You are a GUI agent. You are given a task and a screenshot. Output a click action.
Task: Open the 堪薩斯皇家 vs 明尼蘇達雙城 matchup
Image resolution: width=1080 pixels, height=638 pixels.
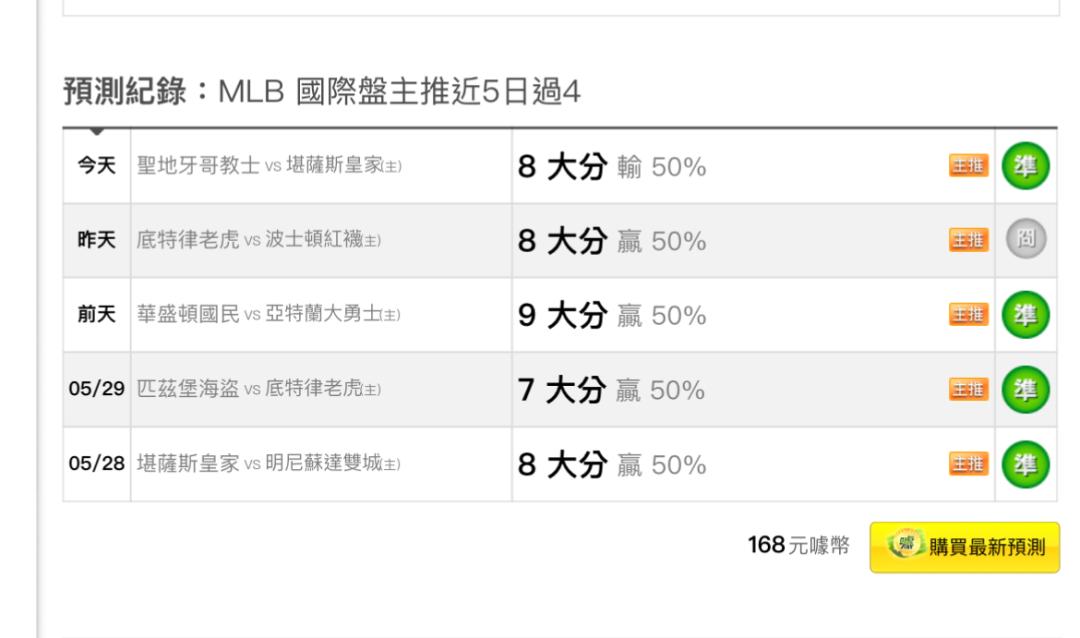(268, 463)
